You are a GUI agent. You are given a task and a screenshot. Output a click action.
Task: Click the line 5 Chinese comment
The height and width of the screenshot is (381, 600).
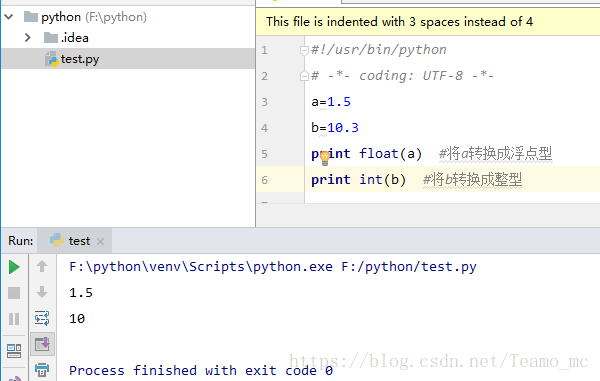(x=496, y=154)
